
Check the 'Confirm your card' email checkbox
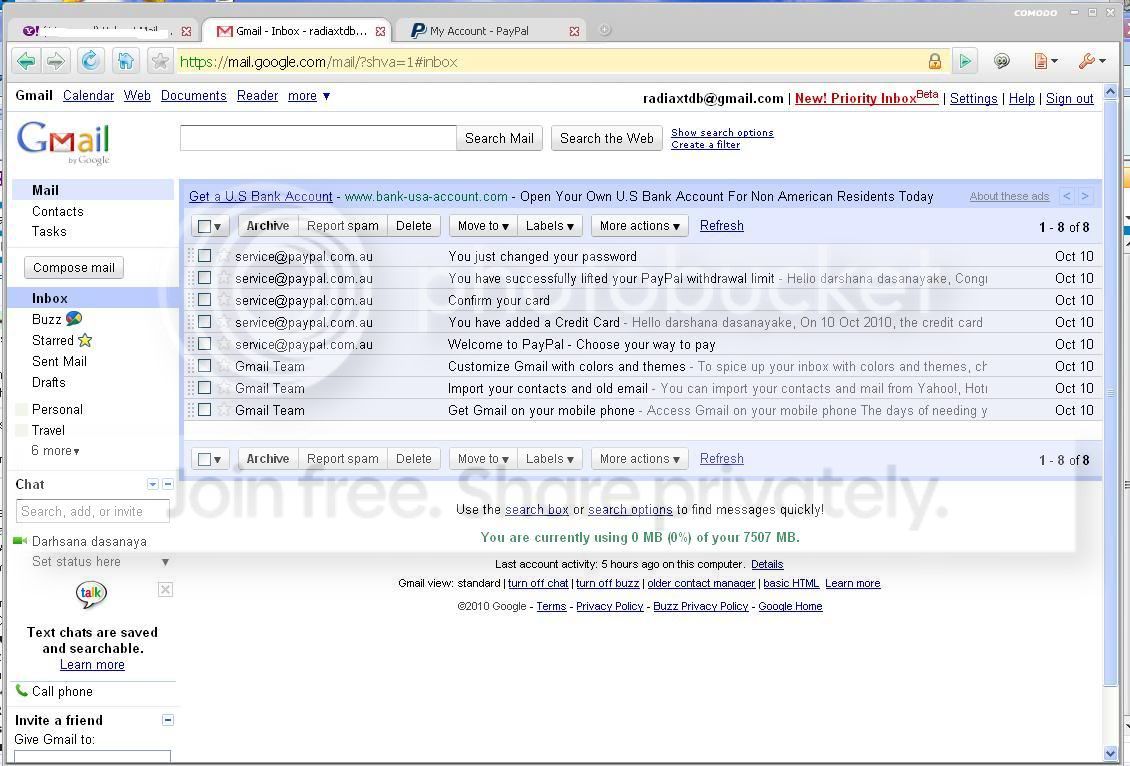(205, 300)
